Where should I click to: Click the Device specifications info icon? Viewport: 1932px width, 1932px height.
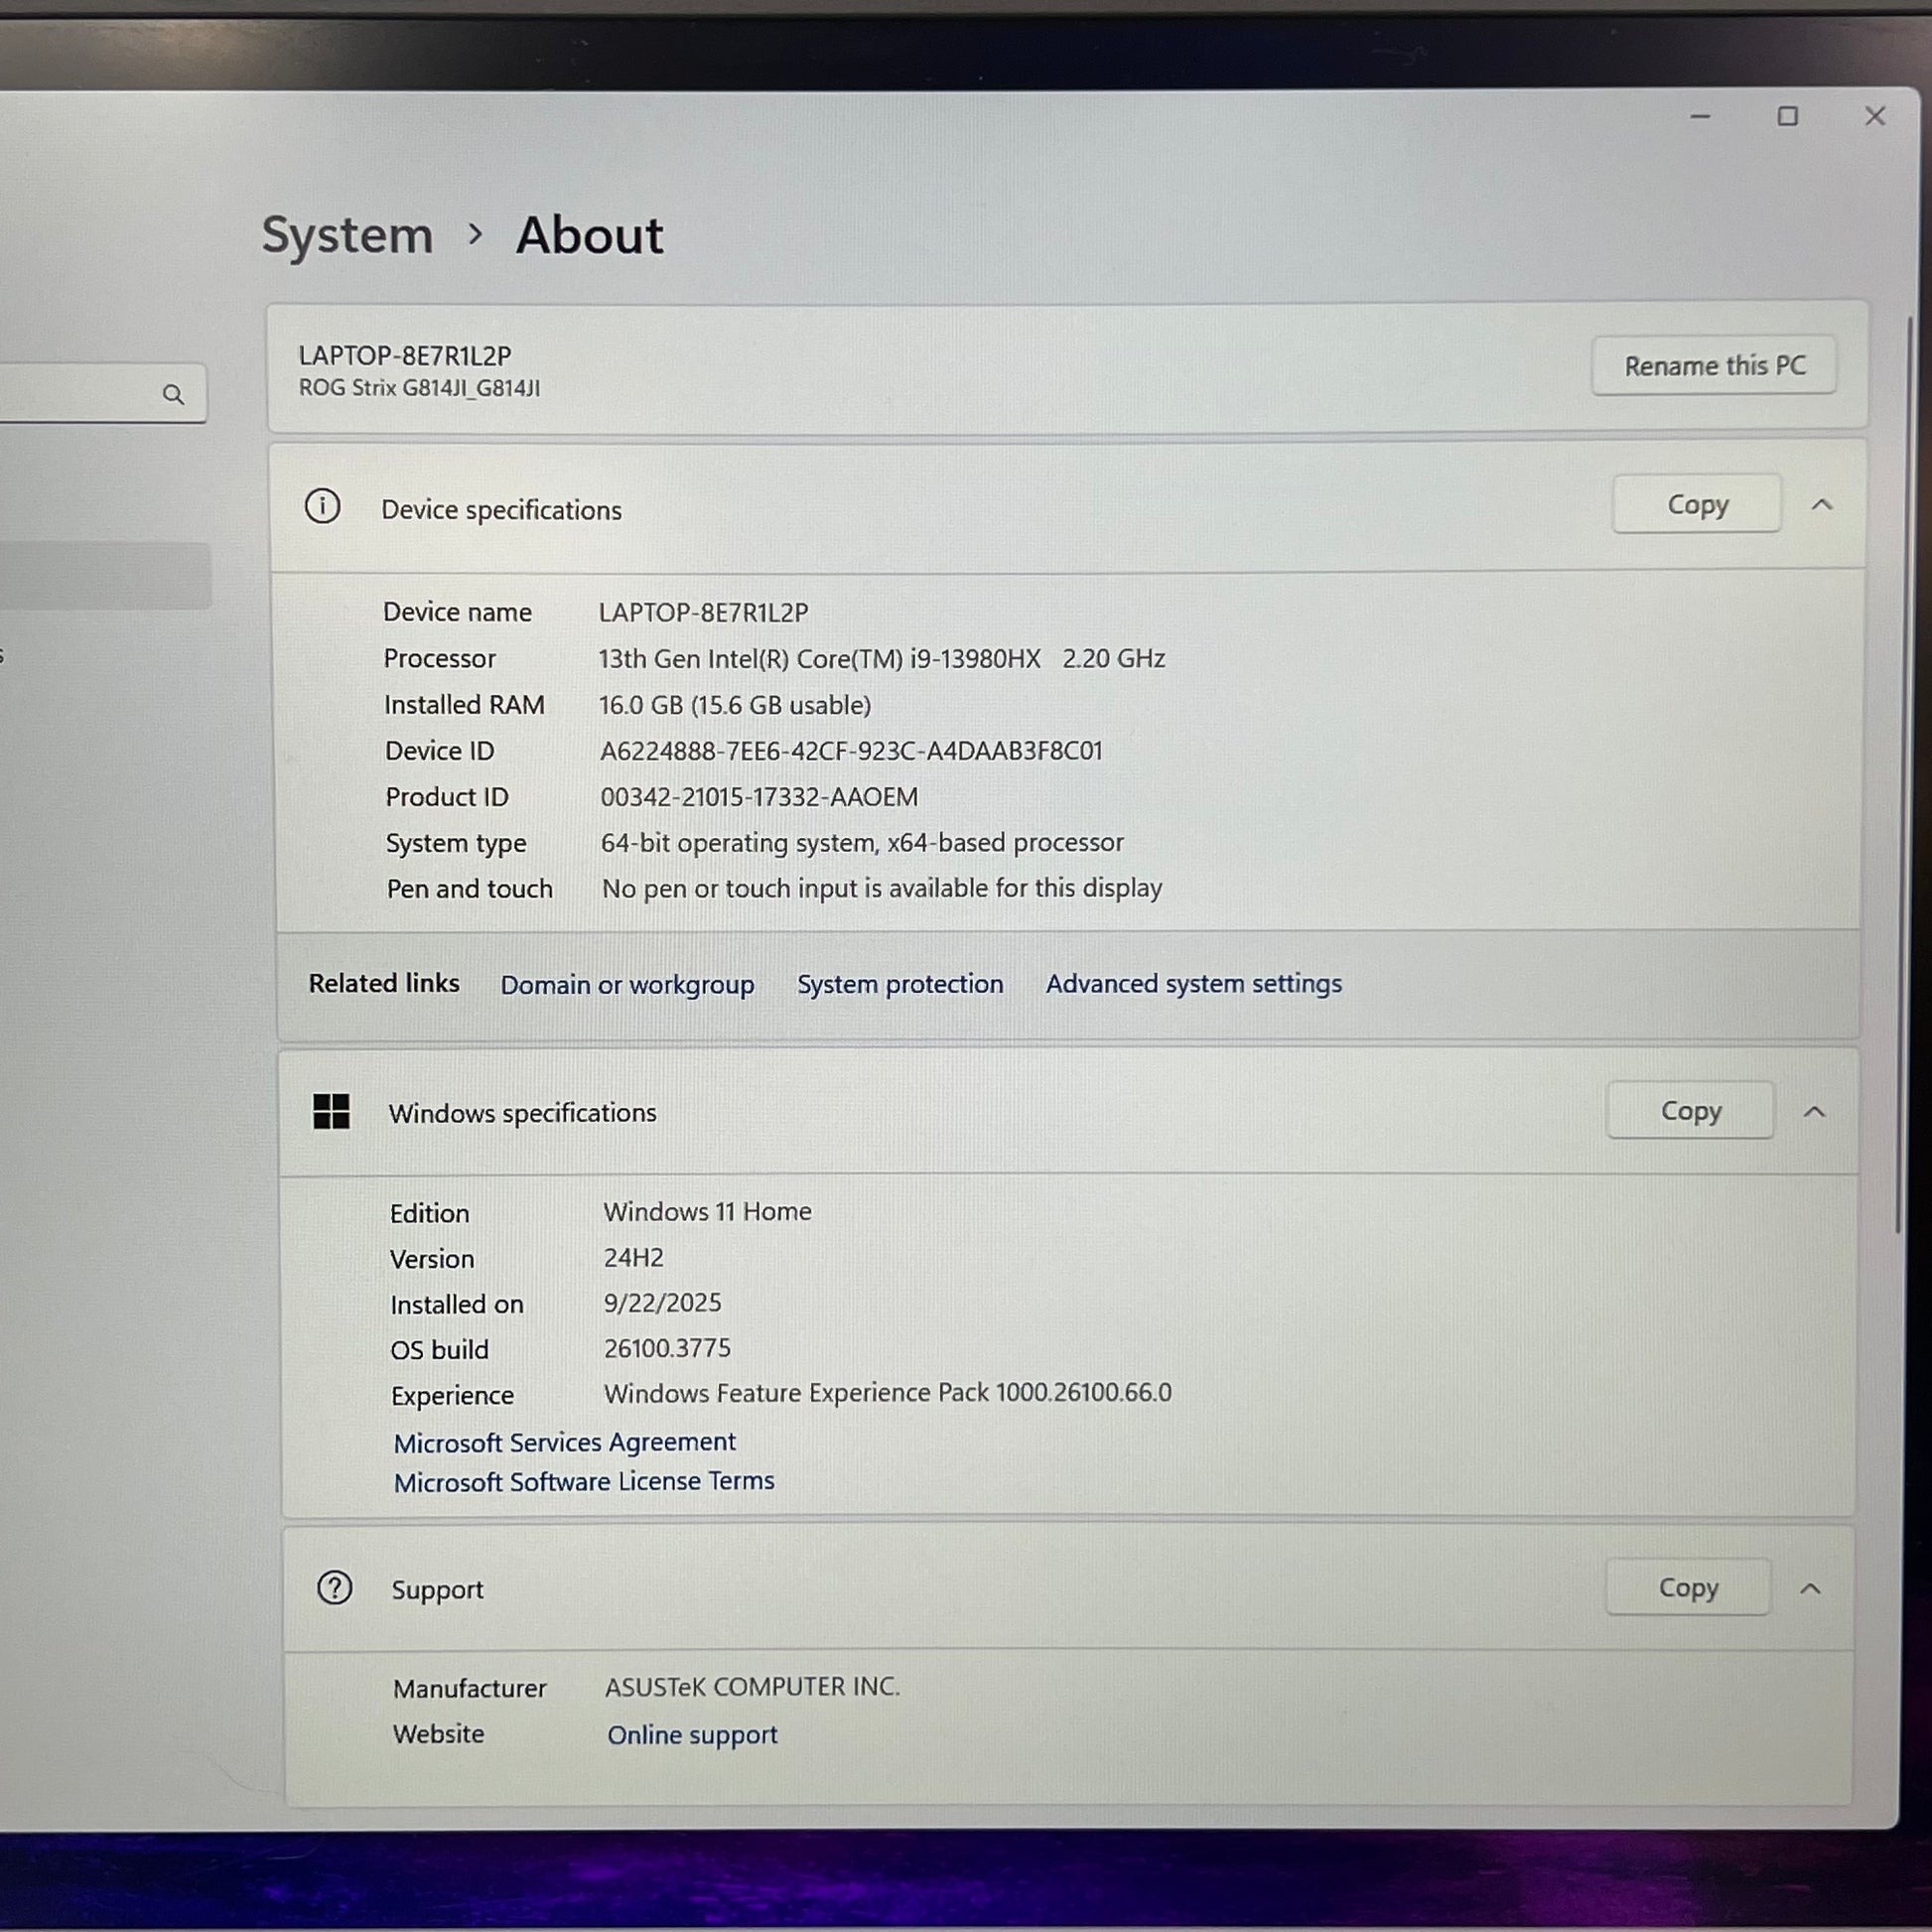pyautogui.click(x=322, y=507)
